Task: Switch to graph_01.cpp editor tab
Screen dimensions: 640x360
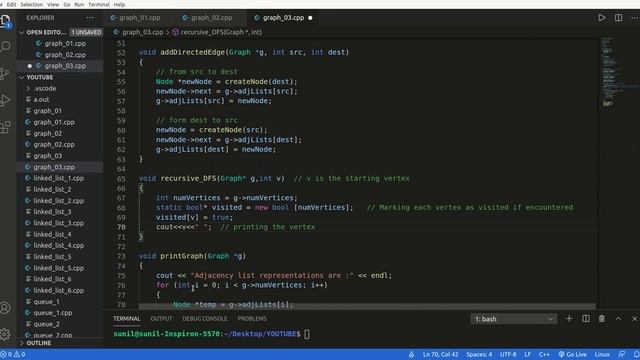Action: point(140,18)
